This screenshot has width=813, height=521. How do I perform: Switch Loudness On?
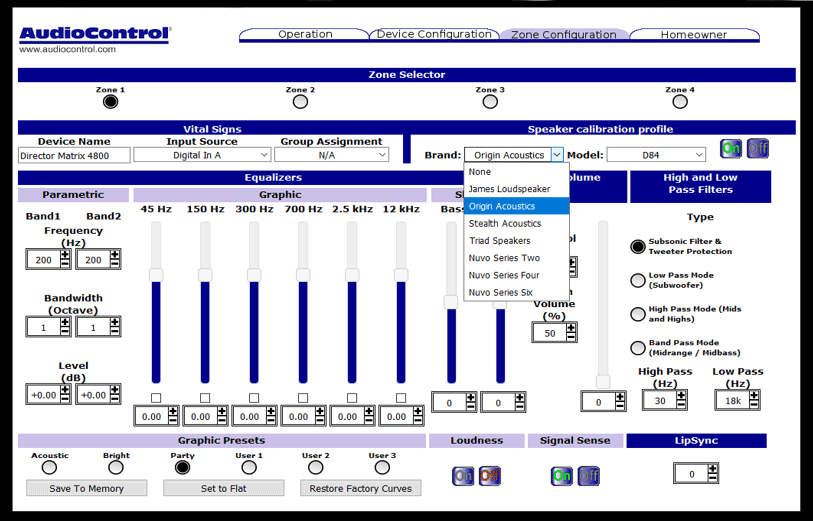coord(462,476)
